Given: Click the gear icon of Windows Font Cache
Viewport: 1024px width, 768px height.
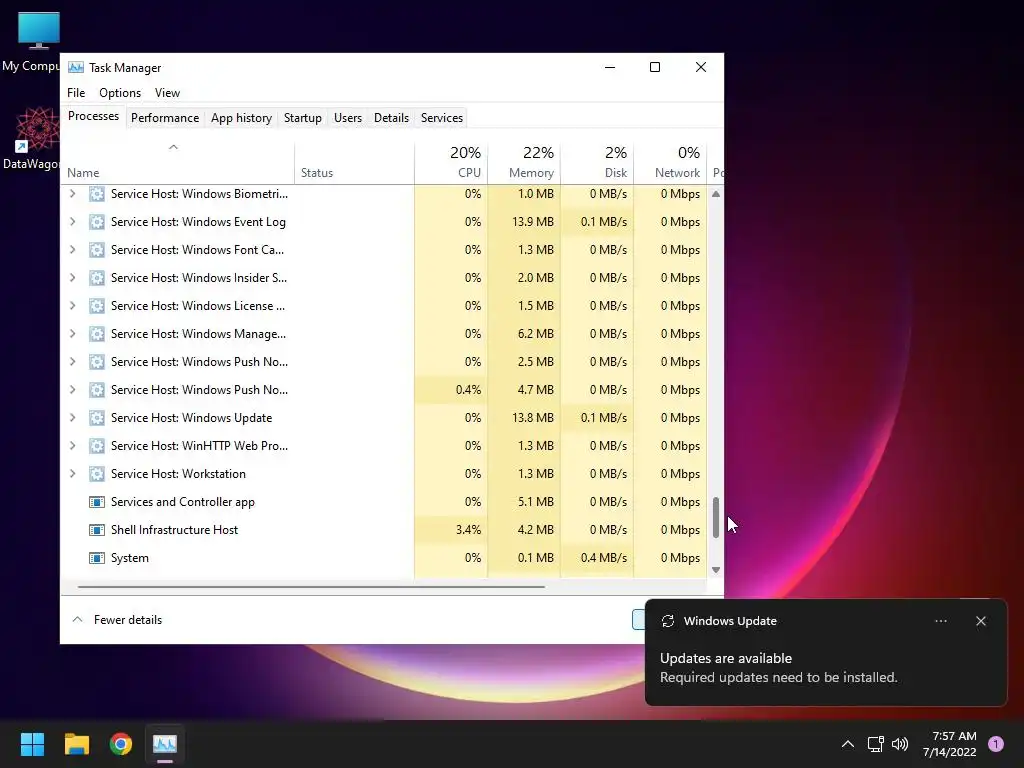Looking at the screenshot, I should (x=97, y=250).
